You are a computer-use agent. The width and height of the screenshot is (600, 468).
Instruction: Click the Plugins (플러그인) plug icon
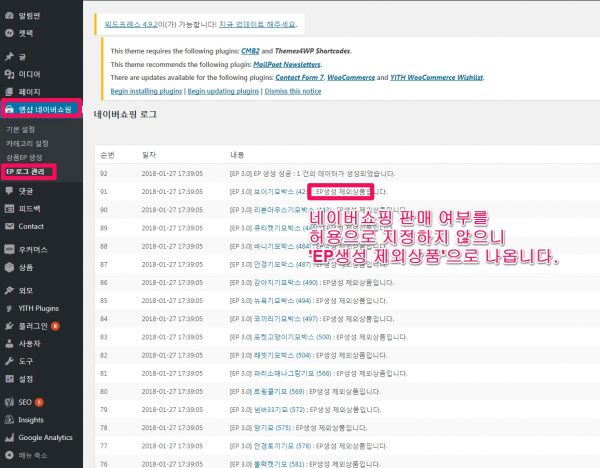point(9,326)
